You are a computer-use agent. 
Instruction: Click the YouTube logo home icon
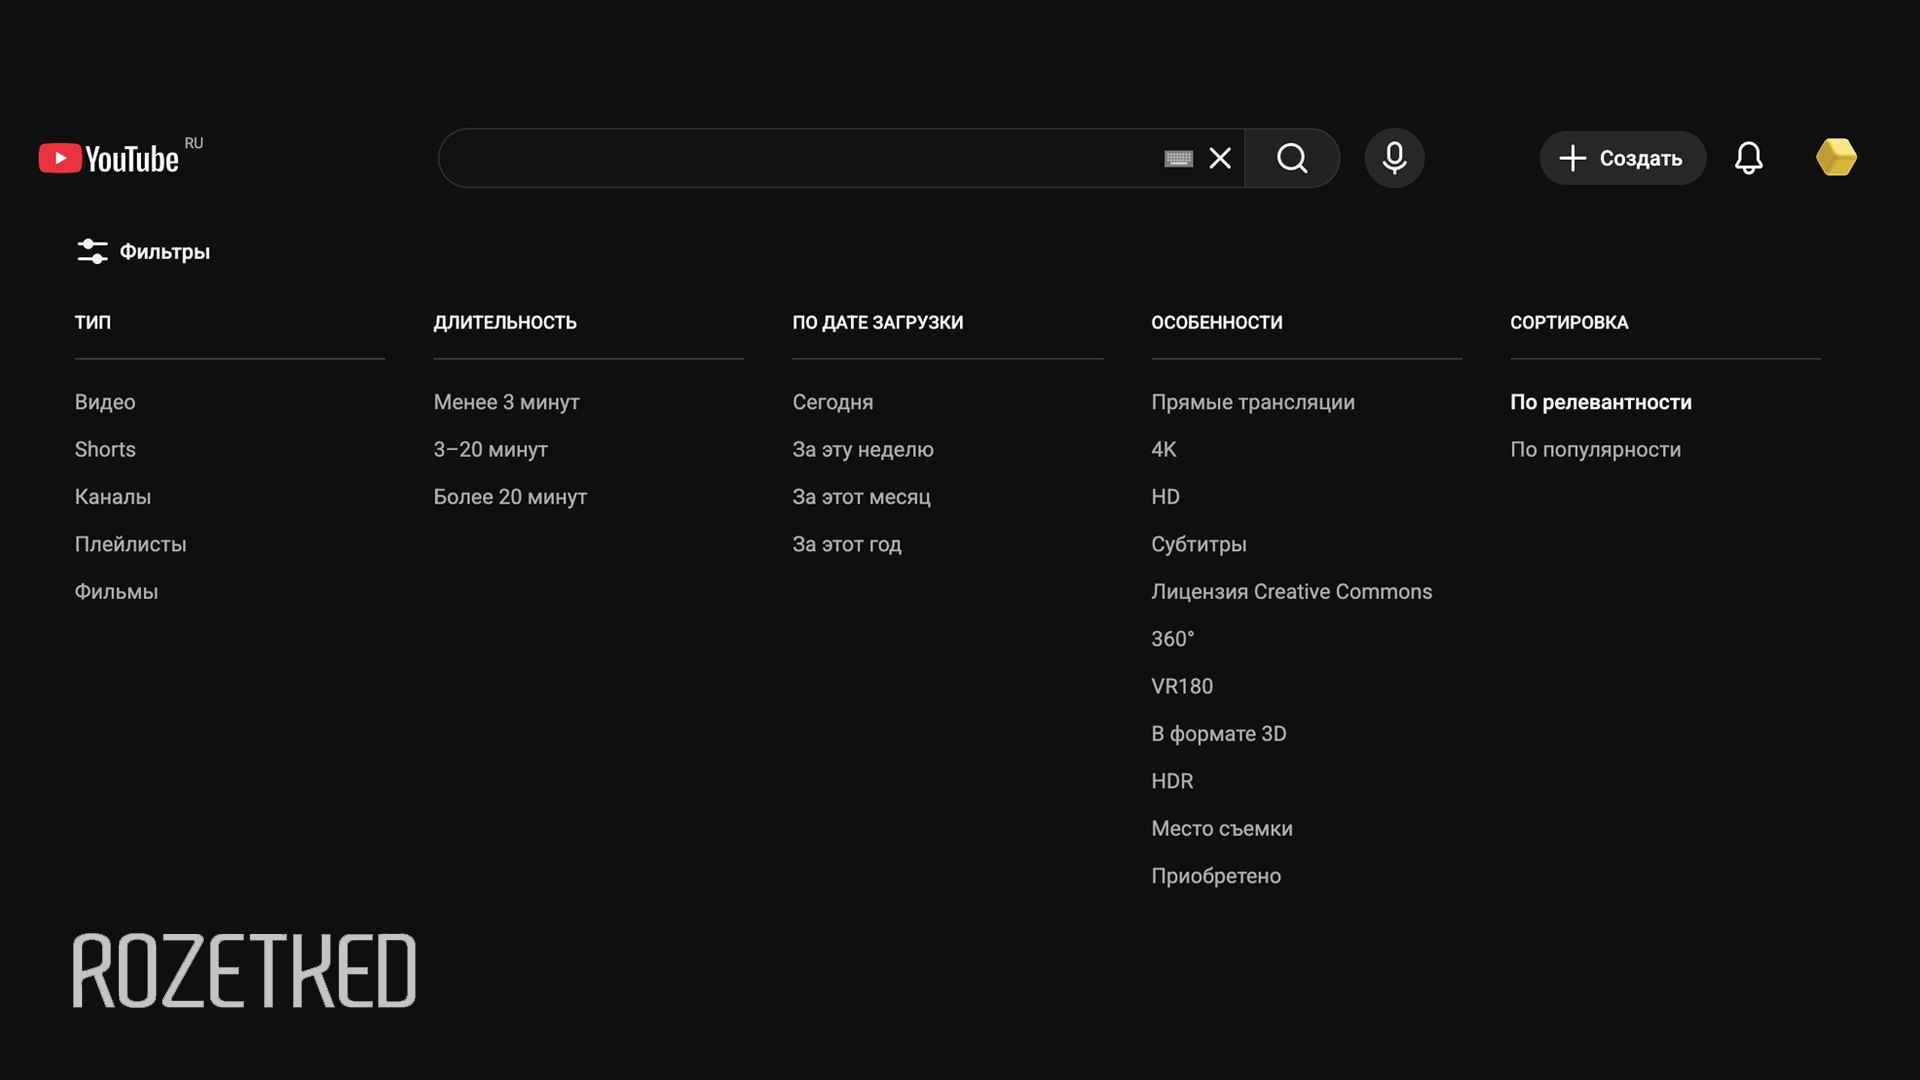click(x=108, y=158)
